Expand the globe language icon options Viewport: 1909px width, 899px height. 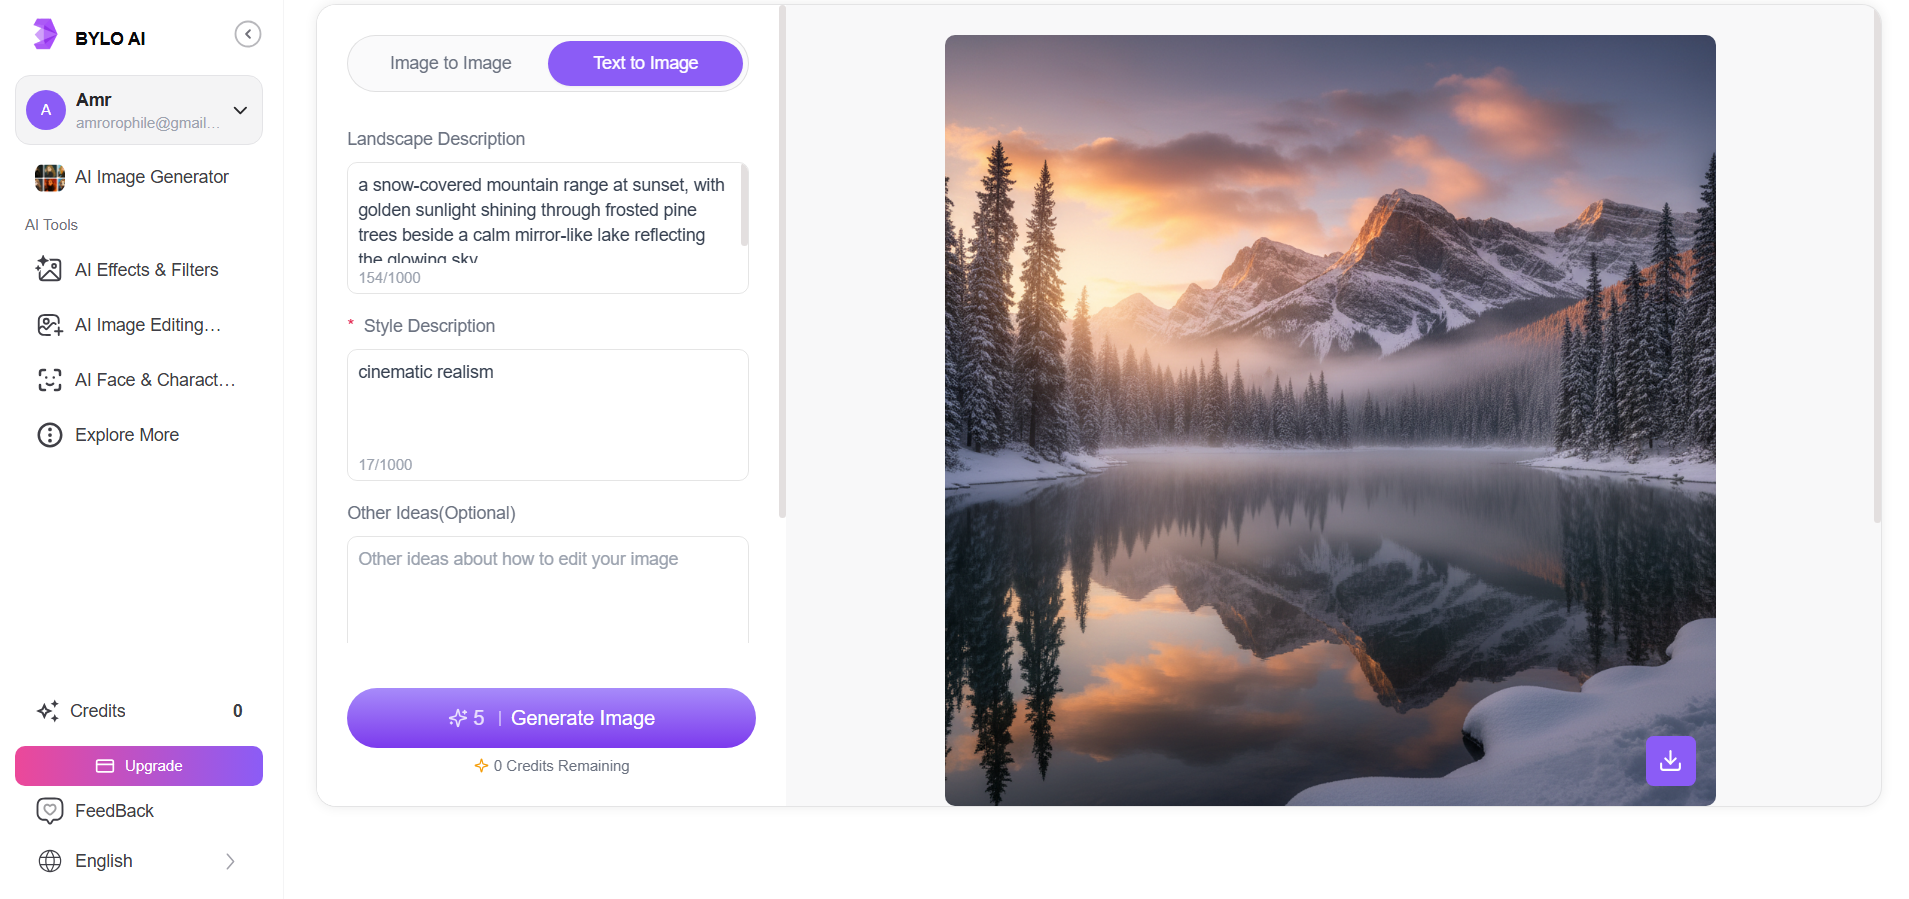(x=50, y=861)
